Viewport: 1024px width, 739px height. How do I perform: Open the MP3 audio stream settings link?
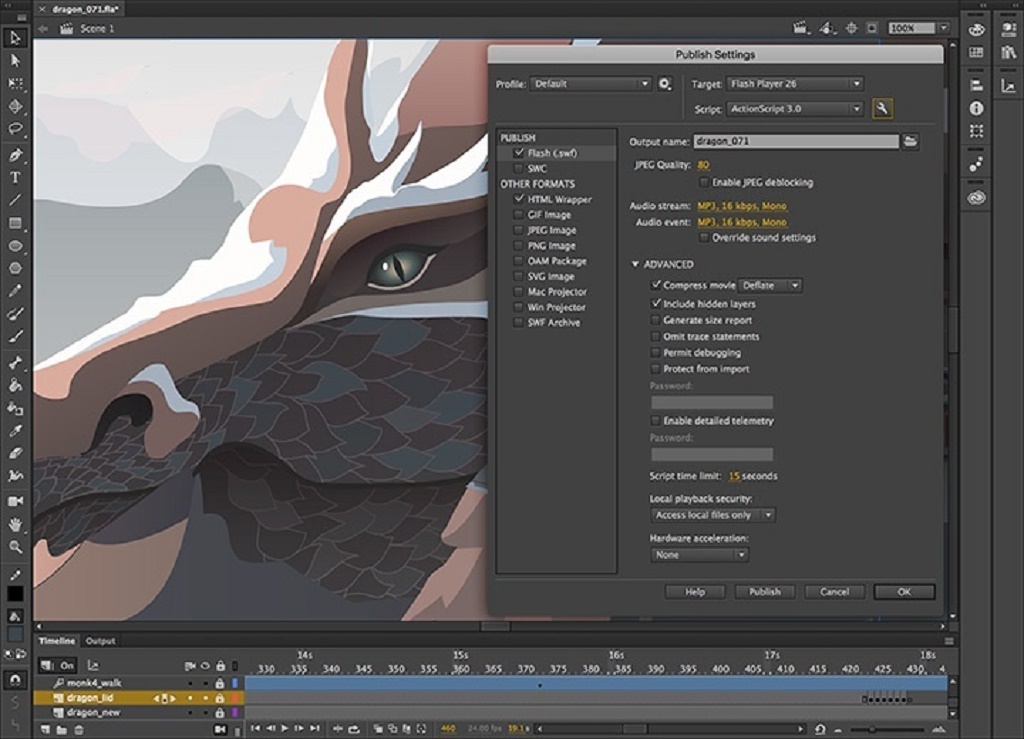740,206
